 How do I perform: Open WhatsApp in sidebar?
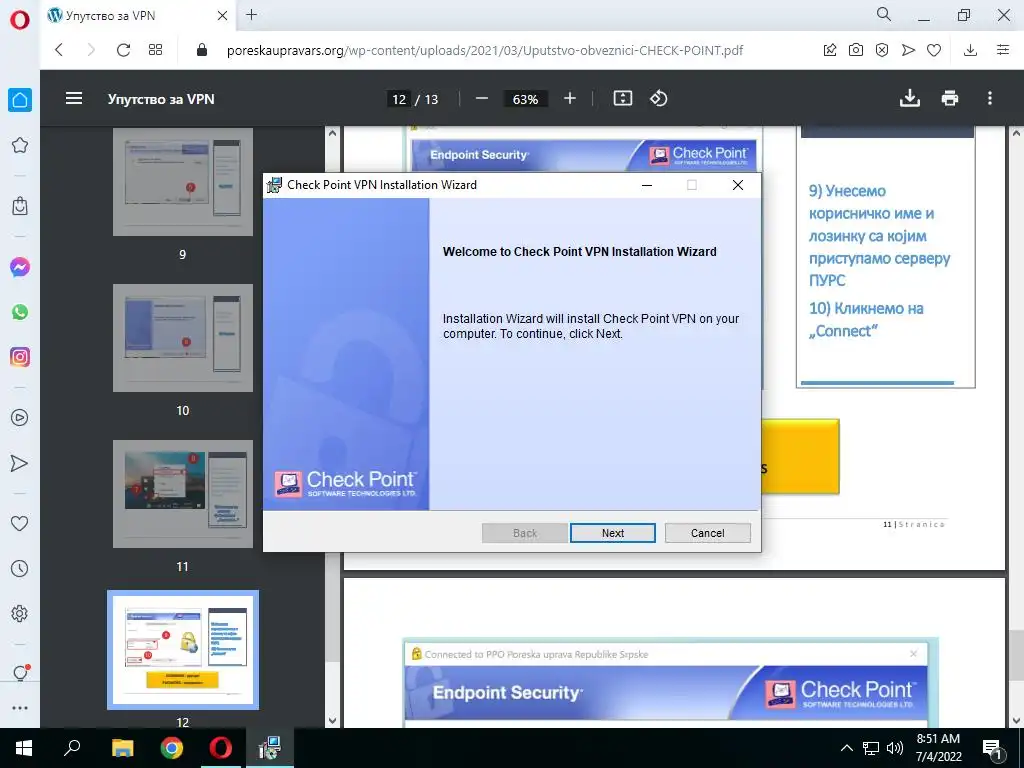click(20, 312)
